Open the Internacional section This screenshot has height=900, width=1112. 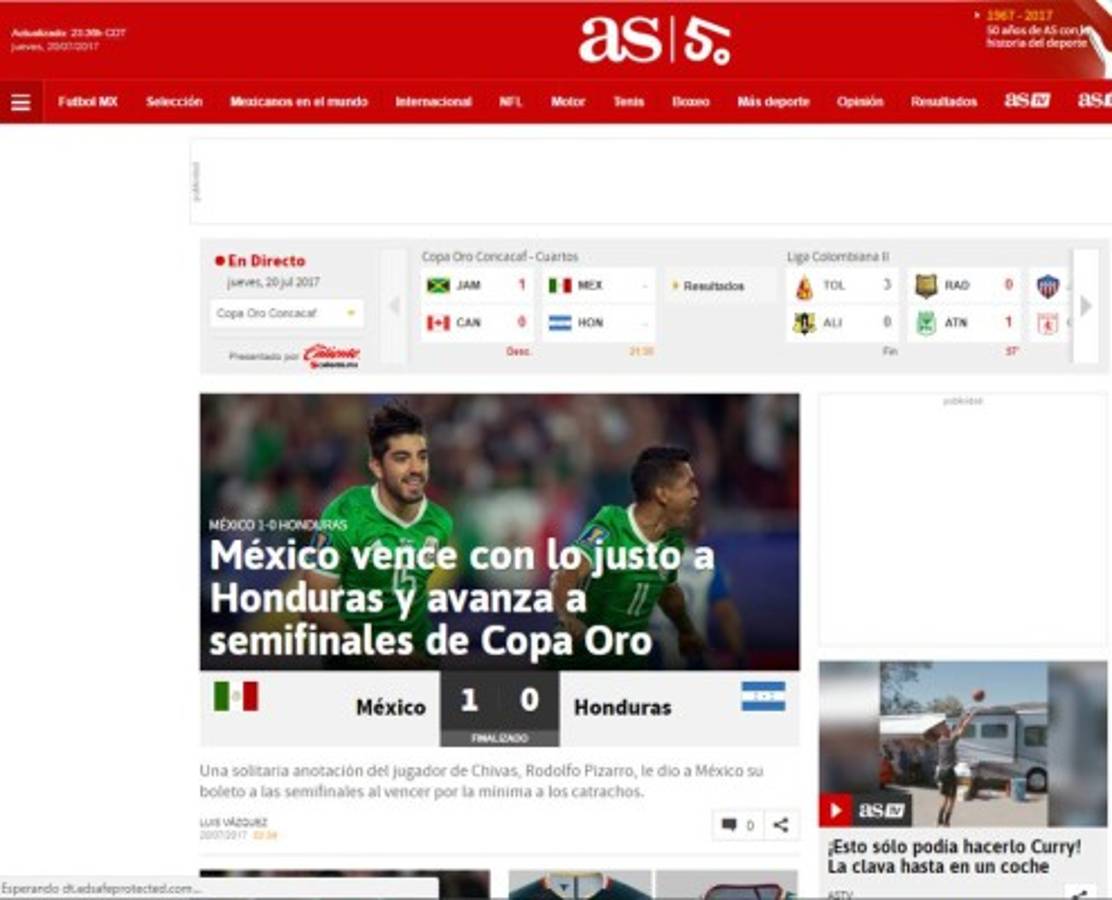tap(434, 101)
